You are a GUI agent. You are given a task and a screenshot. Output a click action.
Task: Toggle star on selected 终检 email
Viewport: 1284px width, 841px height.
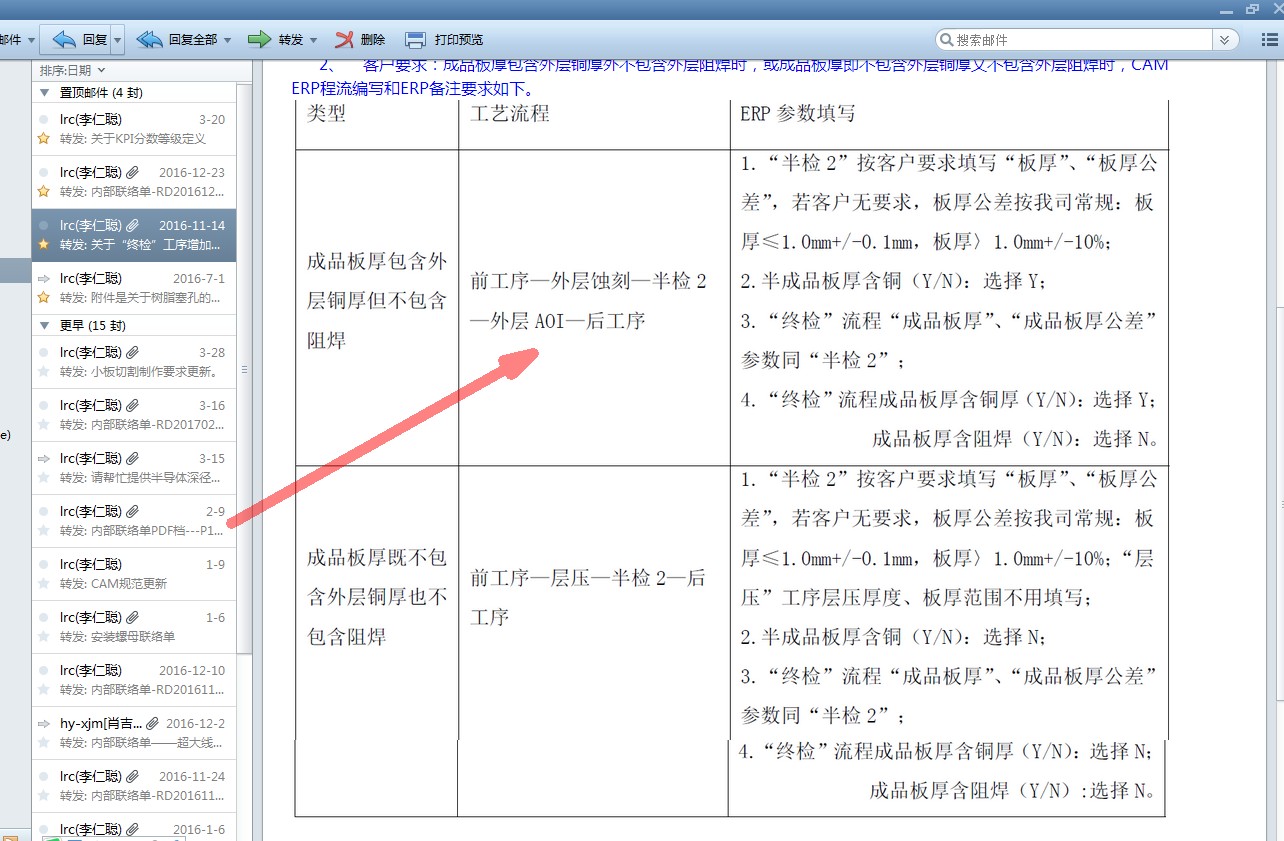coord(43,244)
